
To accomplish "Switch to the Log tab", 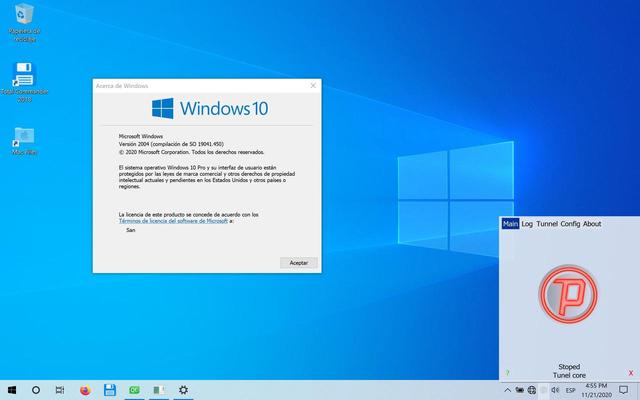I will click(x=527, y=224).
